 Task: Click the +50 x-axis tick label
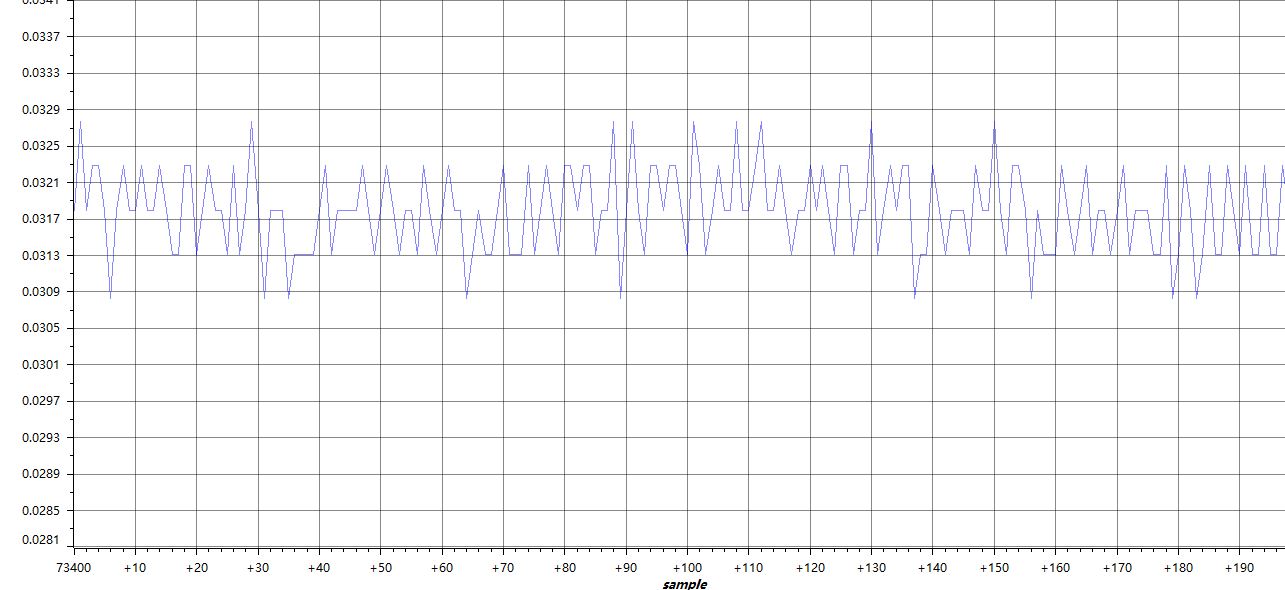[381, 567]
